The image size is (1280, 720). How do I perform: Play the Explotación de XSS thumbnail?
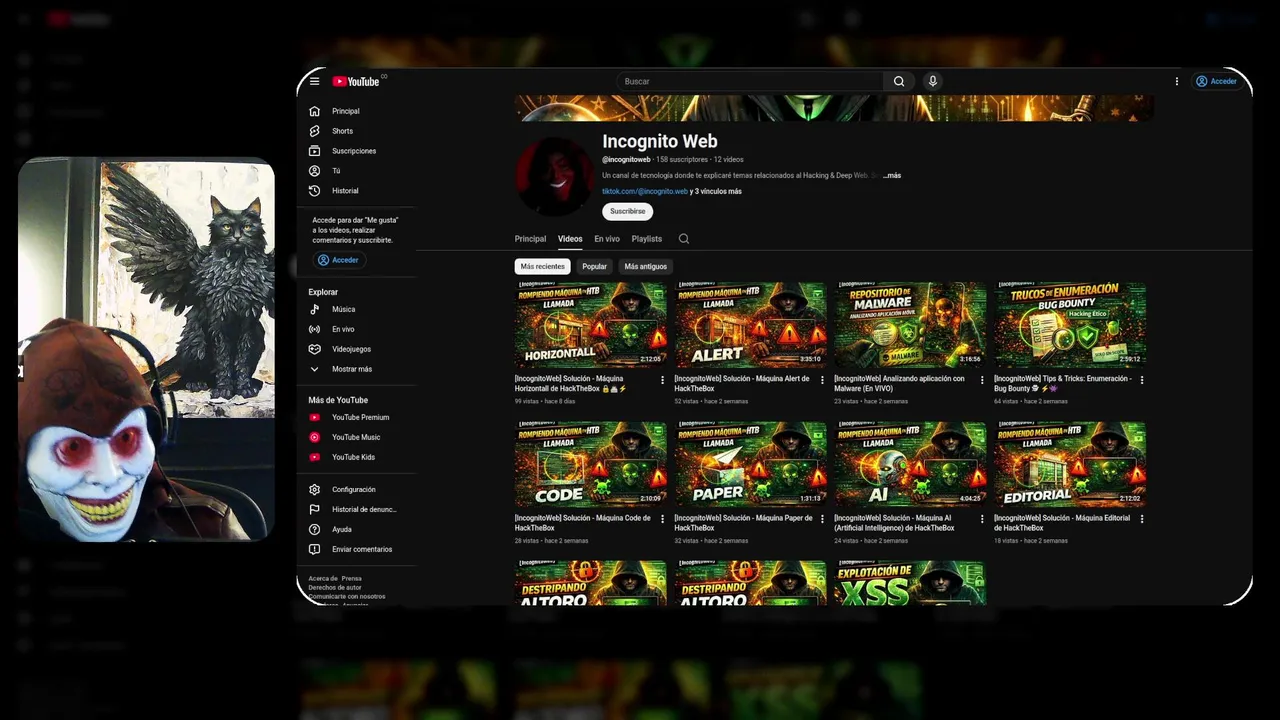point(910,583)
